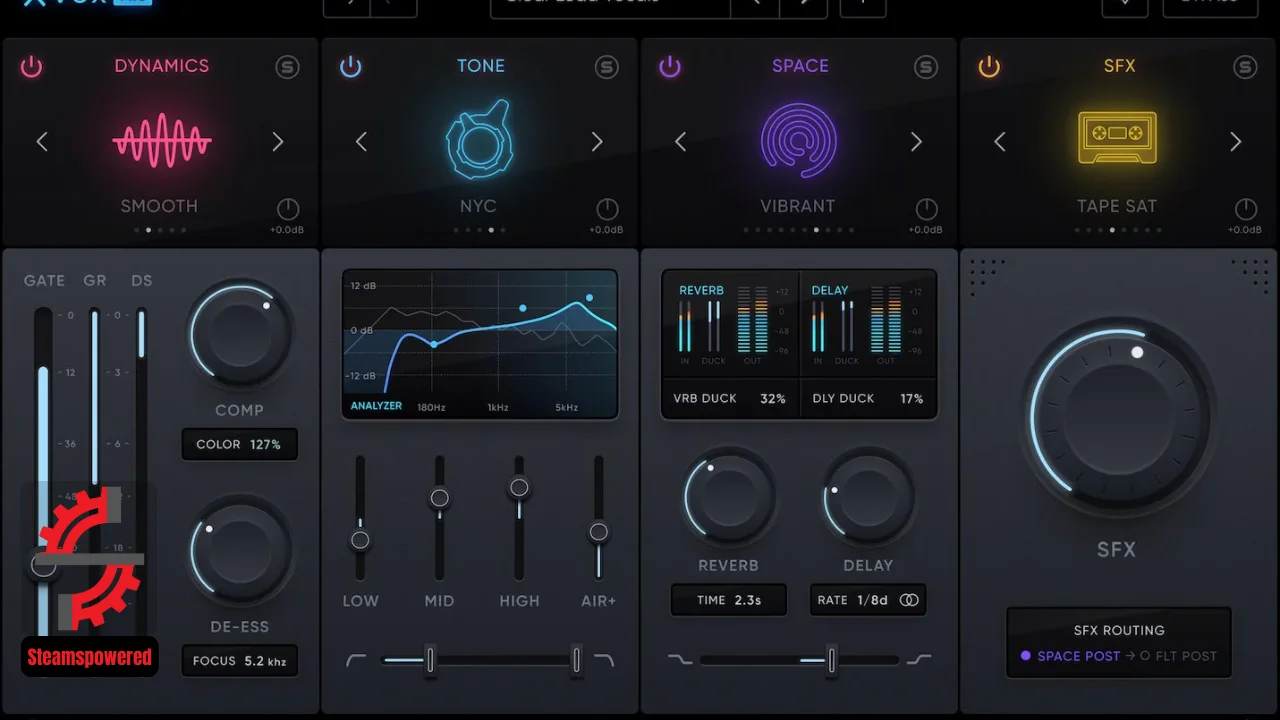Click the Space low-cut filter shape icon
Viewport: 1280px width, 720px height.
tap(679, 660)
